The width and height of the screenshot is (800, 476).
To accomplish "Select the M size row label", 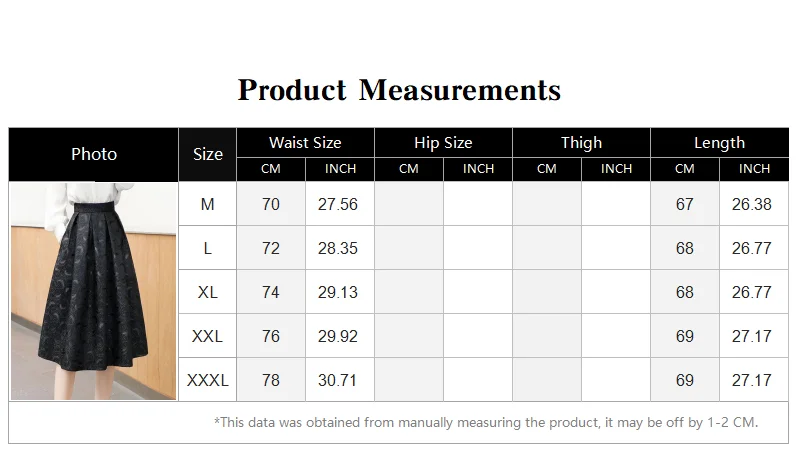I will point(208,204).
